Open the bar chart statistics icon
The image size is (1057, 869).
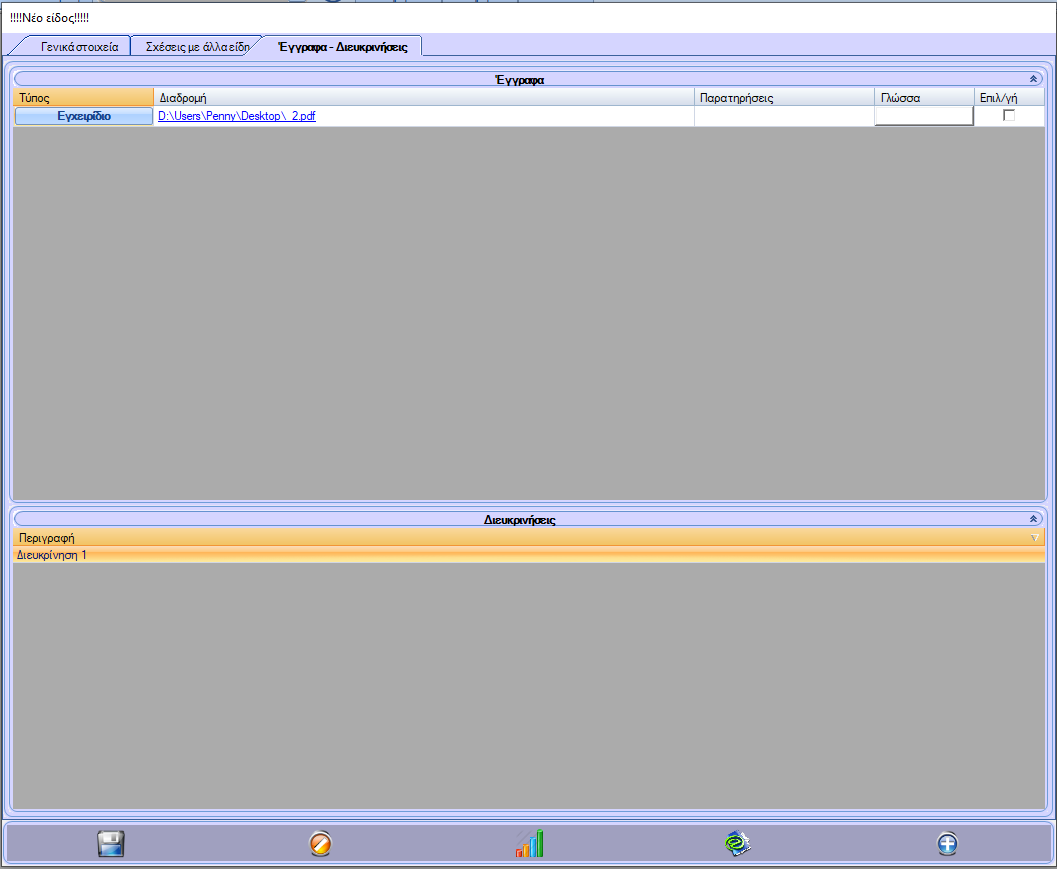click(x=530, y=844)
